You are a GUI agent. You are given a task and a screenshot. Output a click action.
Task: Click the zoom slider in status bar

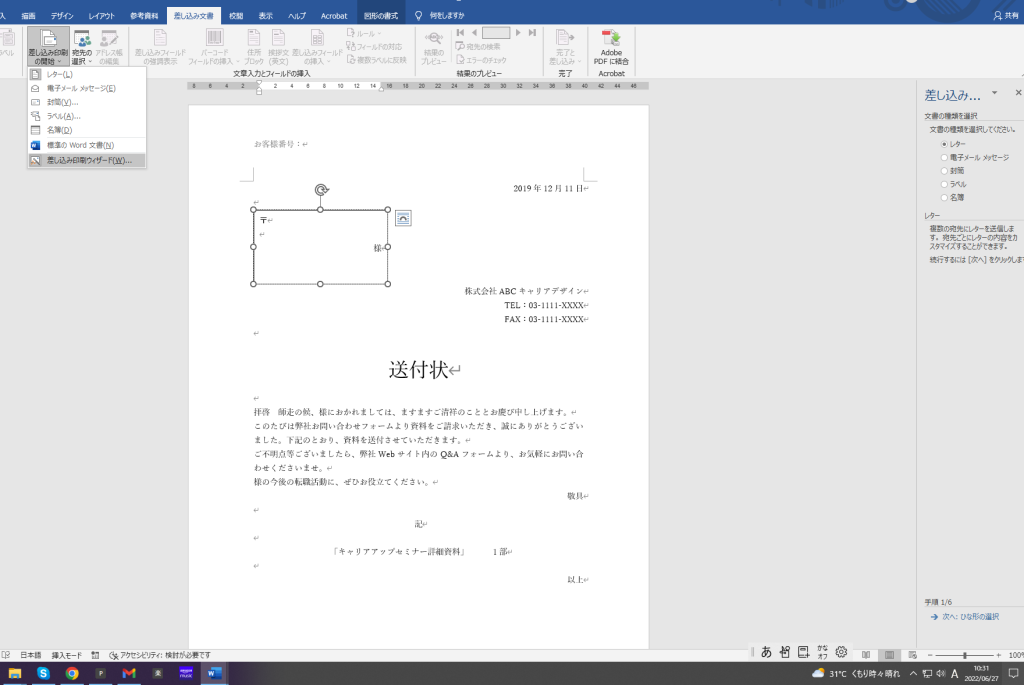pyautogui.click(x=964, y=655)
